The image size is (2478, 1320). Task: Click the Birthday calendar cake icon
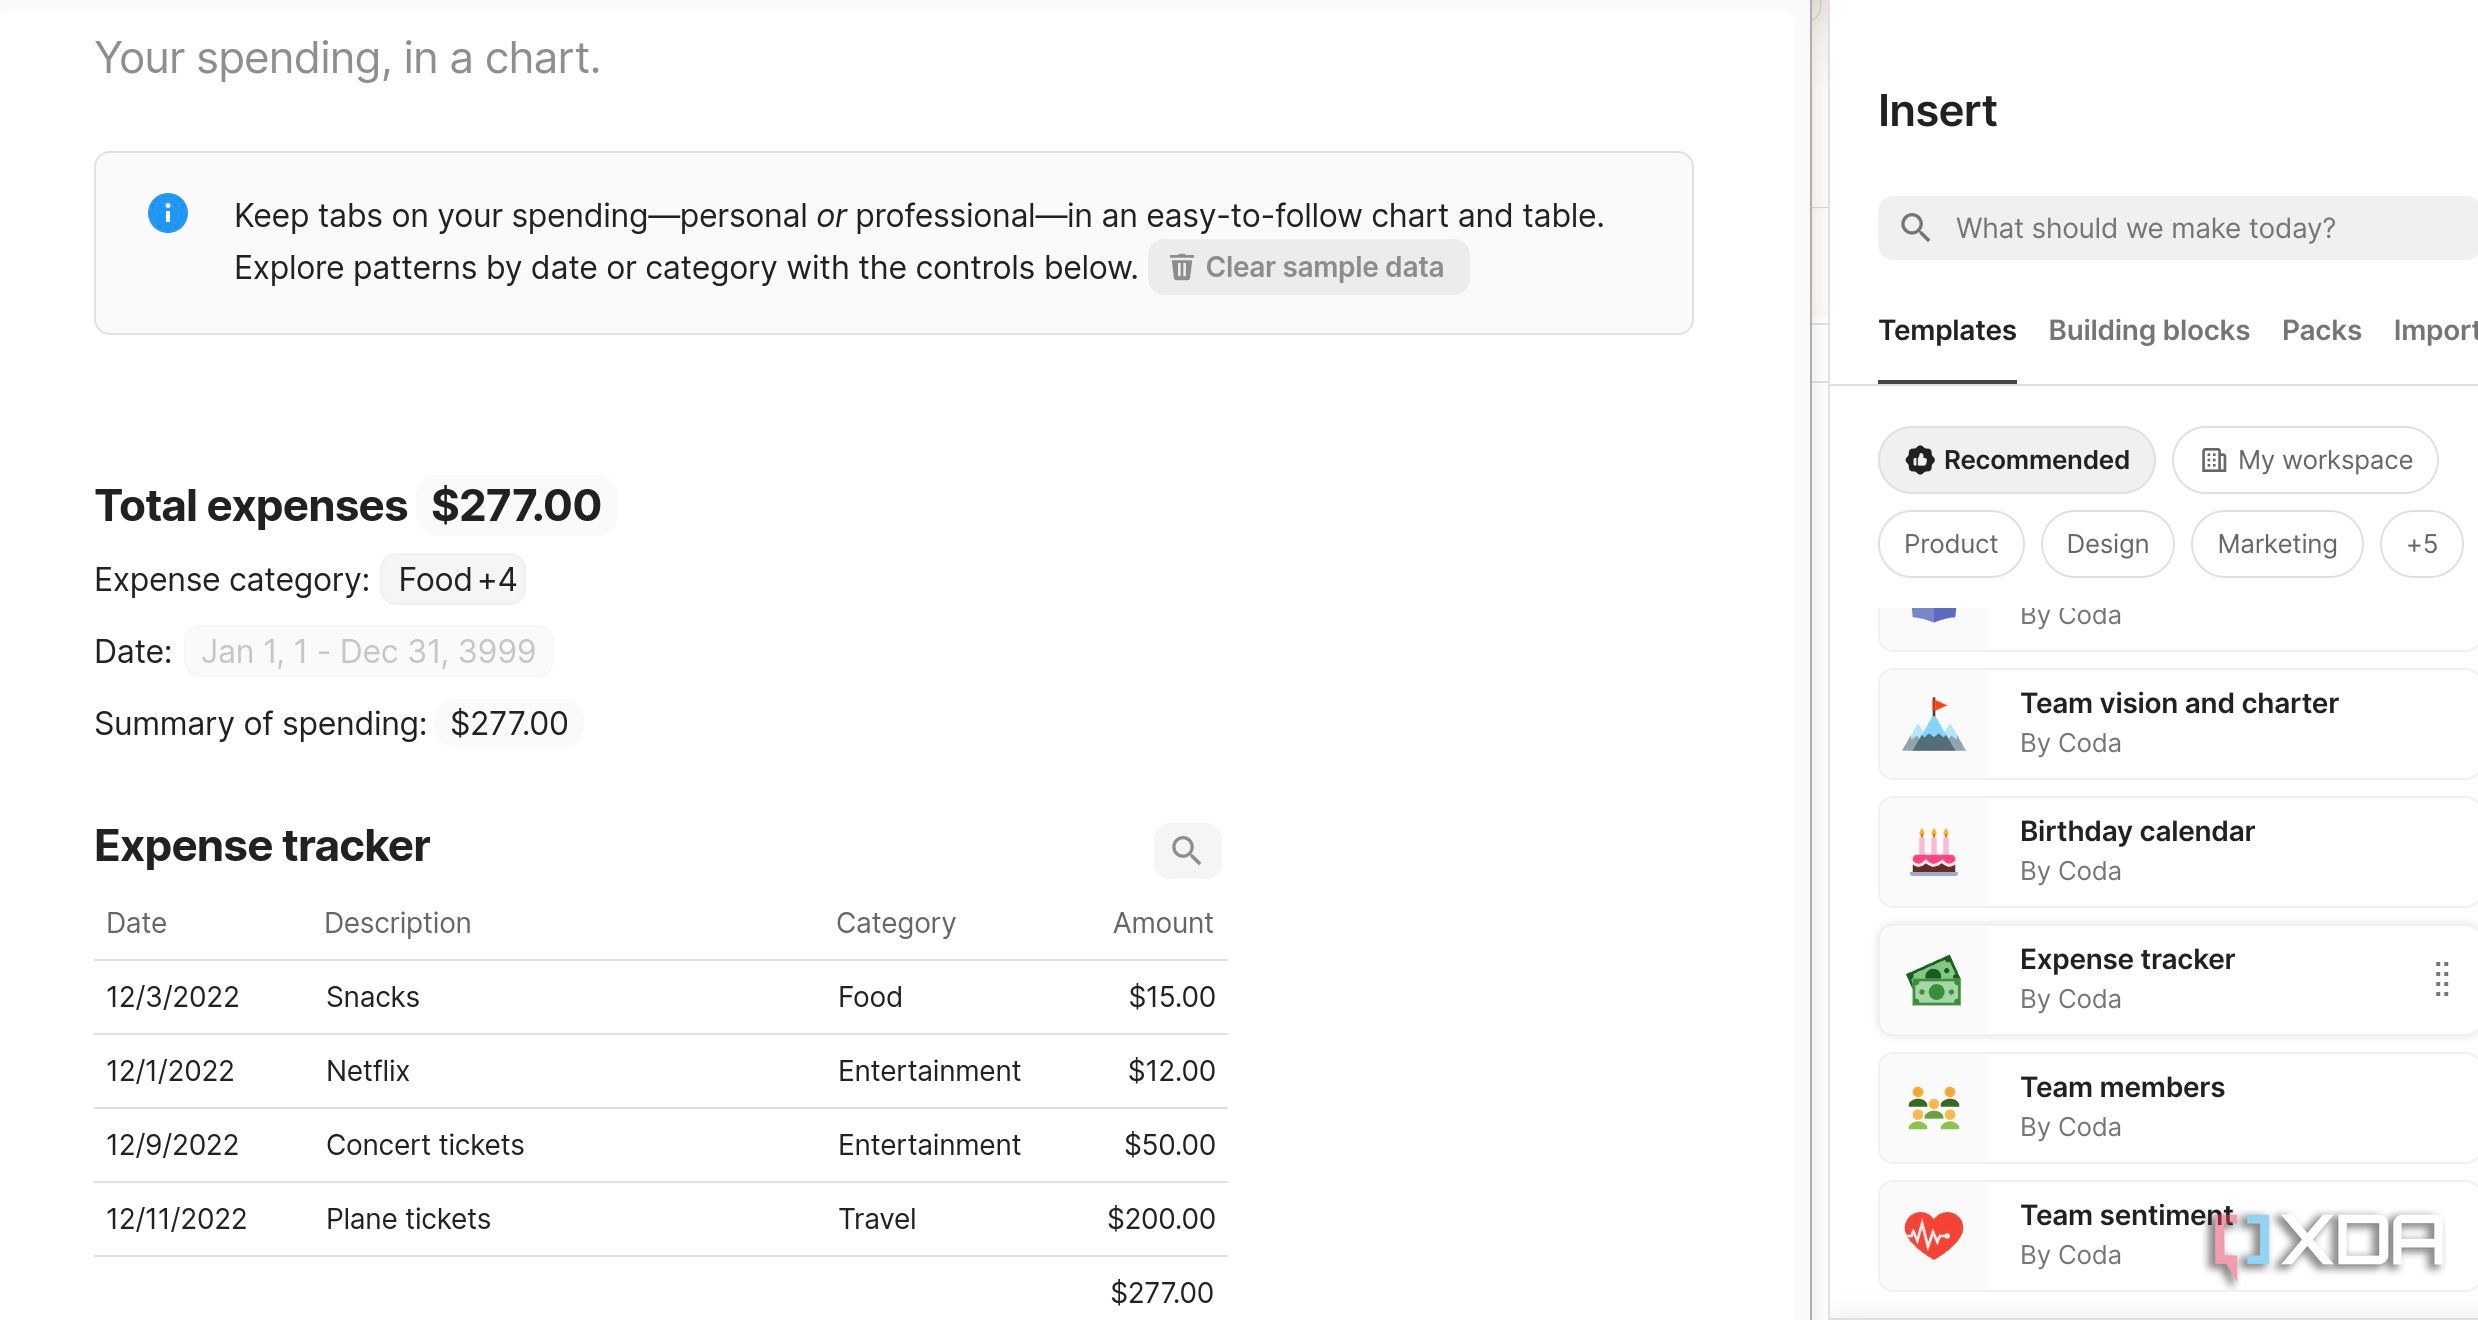[1933, 852]
